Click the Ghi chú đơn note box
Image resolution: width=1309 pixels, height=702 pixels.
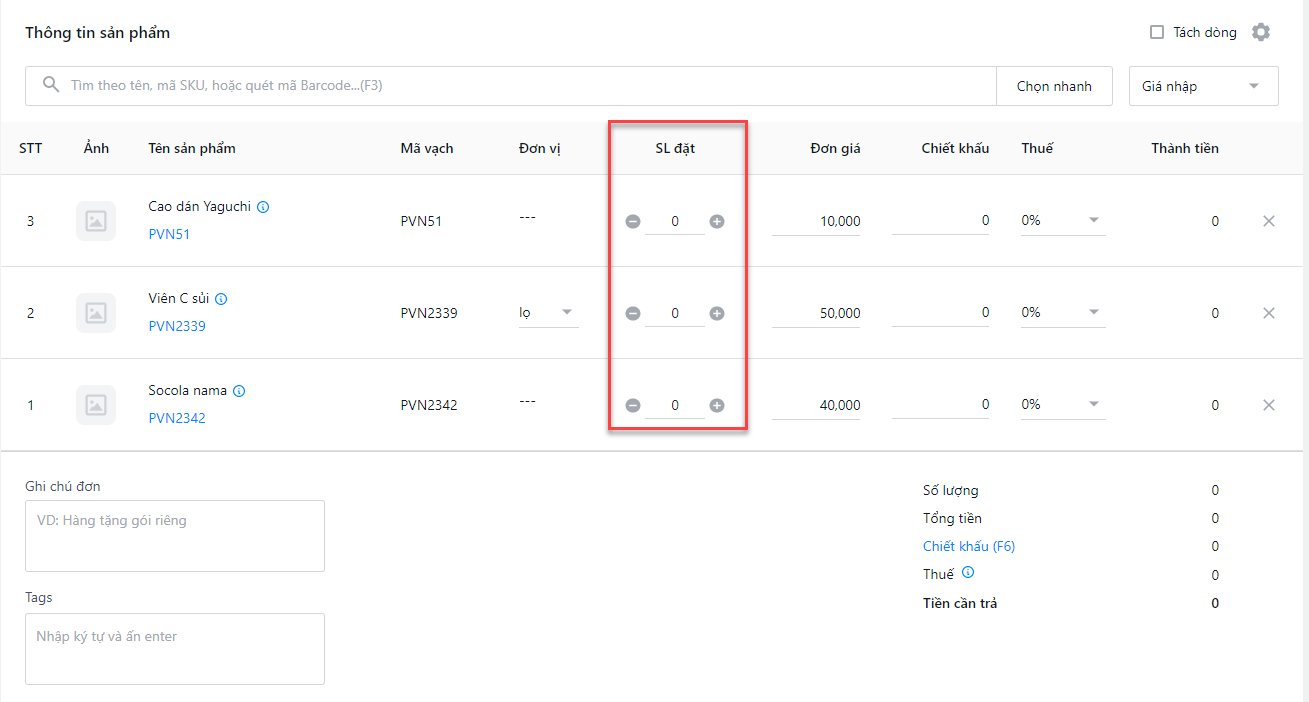click(x=175, y=536)
